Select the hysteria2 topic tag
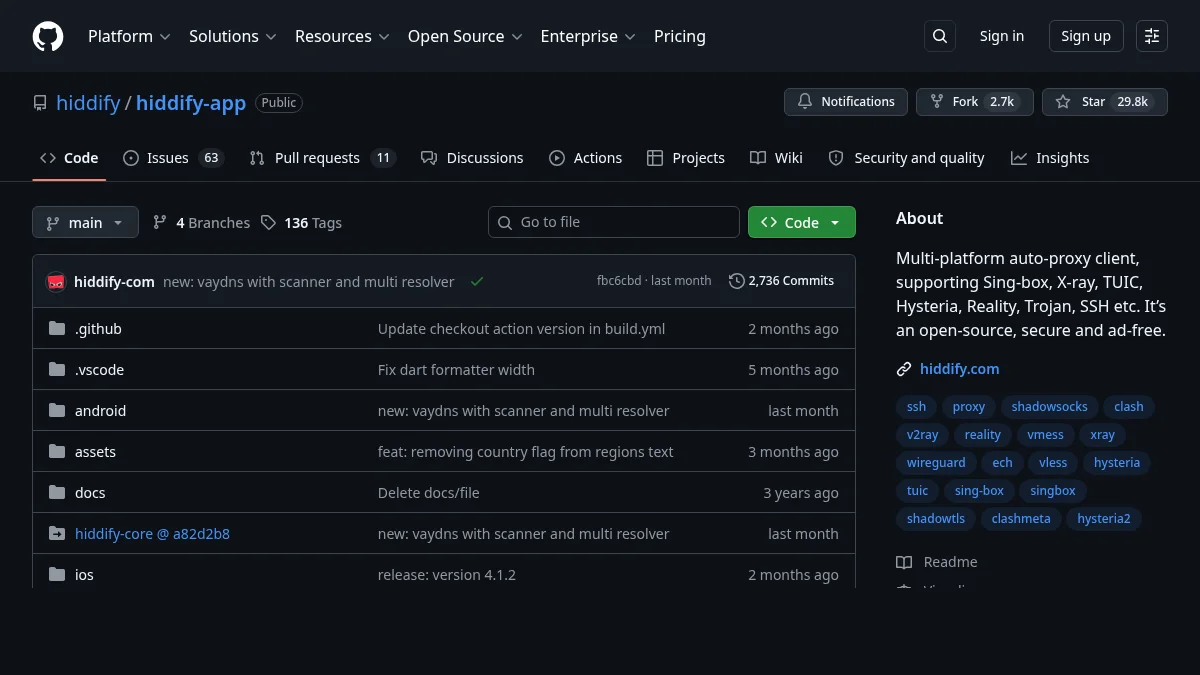Viewport: 1200px width, 675px height. tap(1104, 519)
